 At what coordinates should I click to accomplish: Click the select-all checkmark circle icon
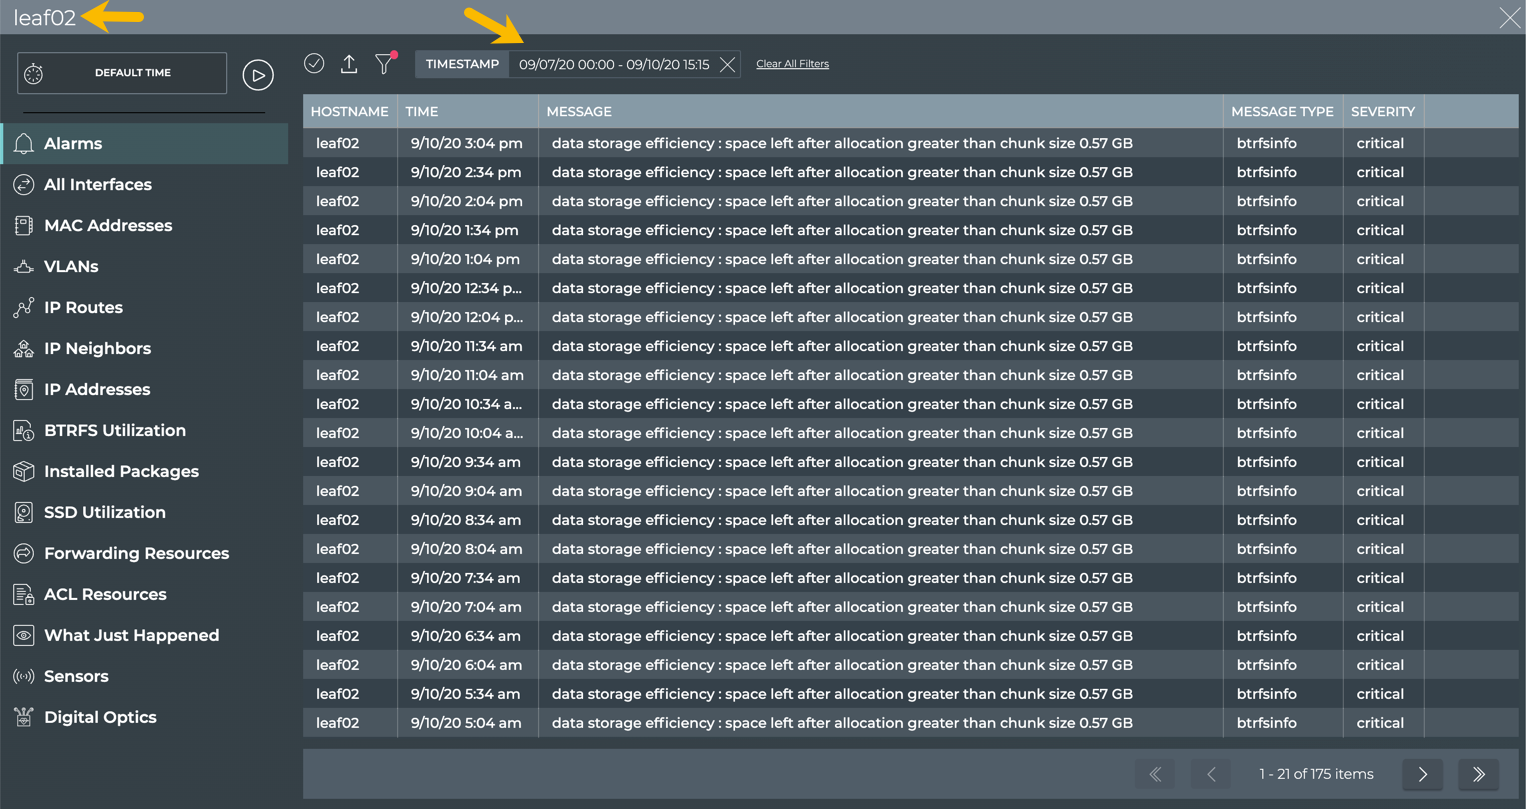pos(314,63)
